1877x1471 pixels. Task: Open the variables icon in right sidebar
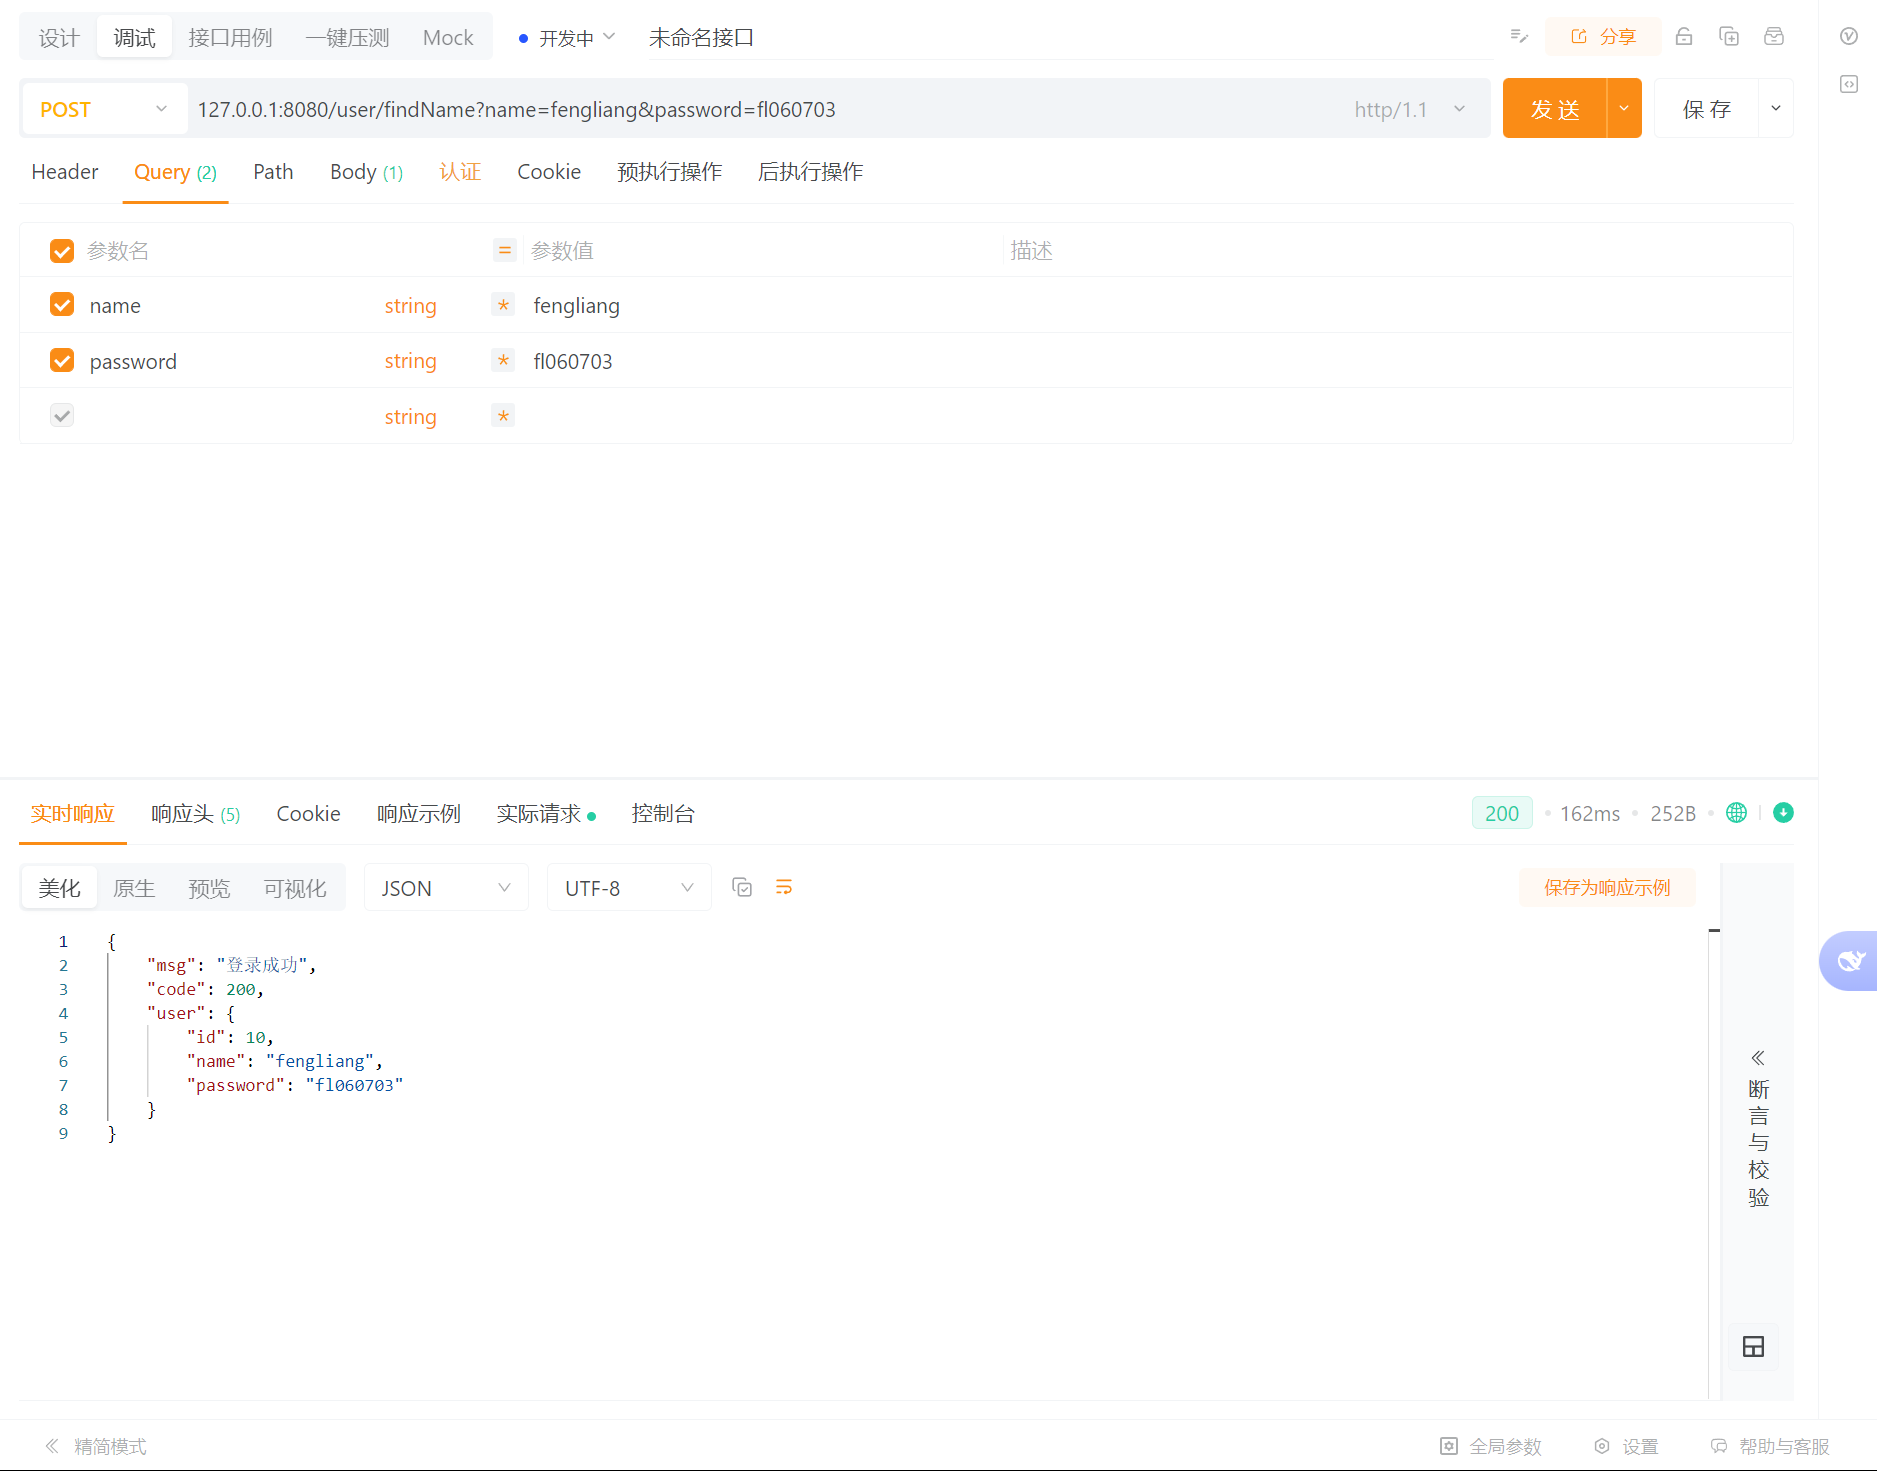click(x=1849, y=36)
